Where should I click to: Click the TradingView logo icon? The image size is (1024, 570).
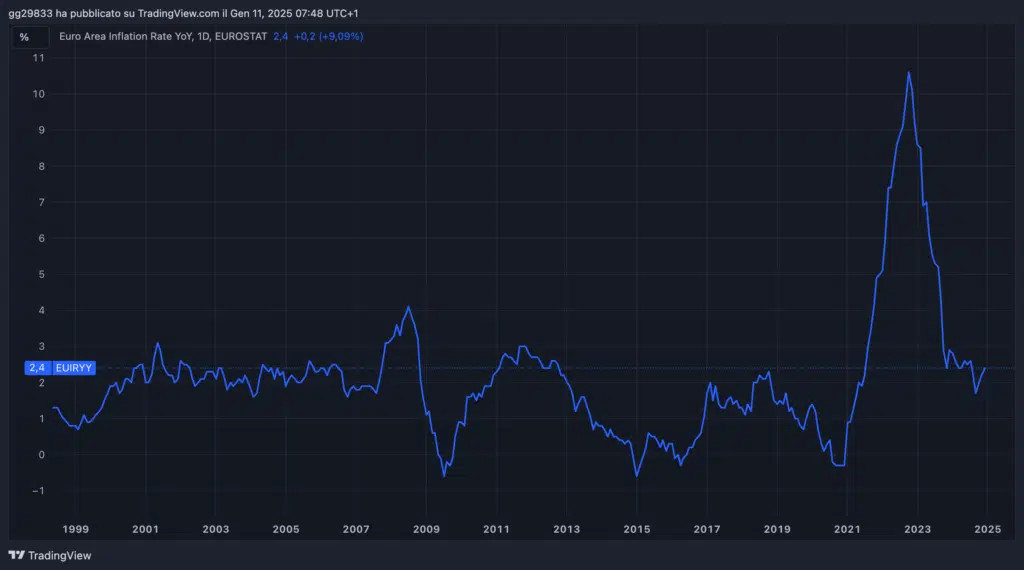point(16,555)
